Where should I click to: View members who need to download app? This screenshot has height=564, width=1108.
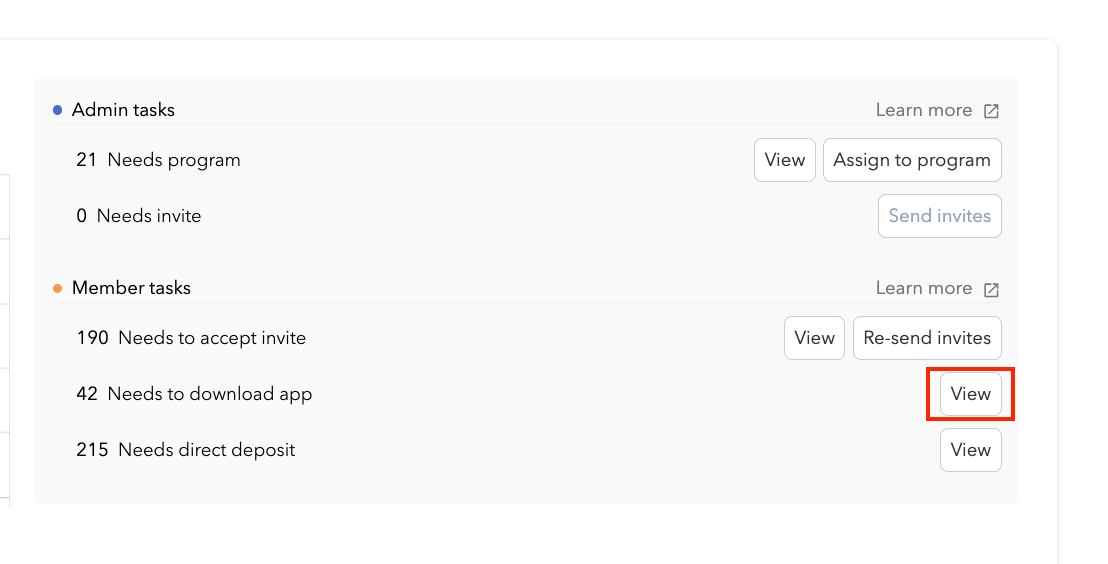tap(970, 394)
